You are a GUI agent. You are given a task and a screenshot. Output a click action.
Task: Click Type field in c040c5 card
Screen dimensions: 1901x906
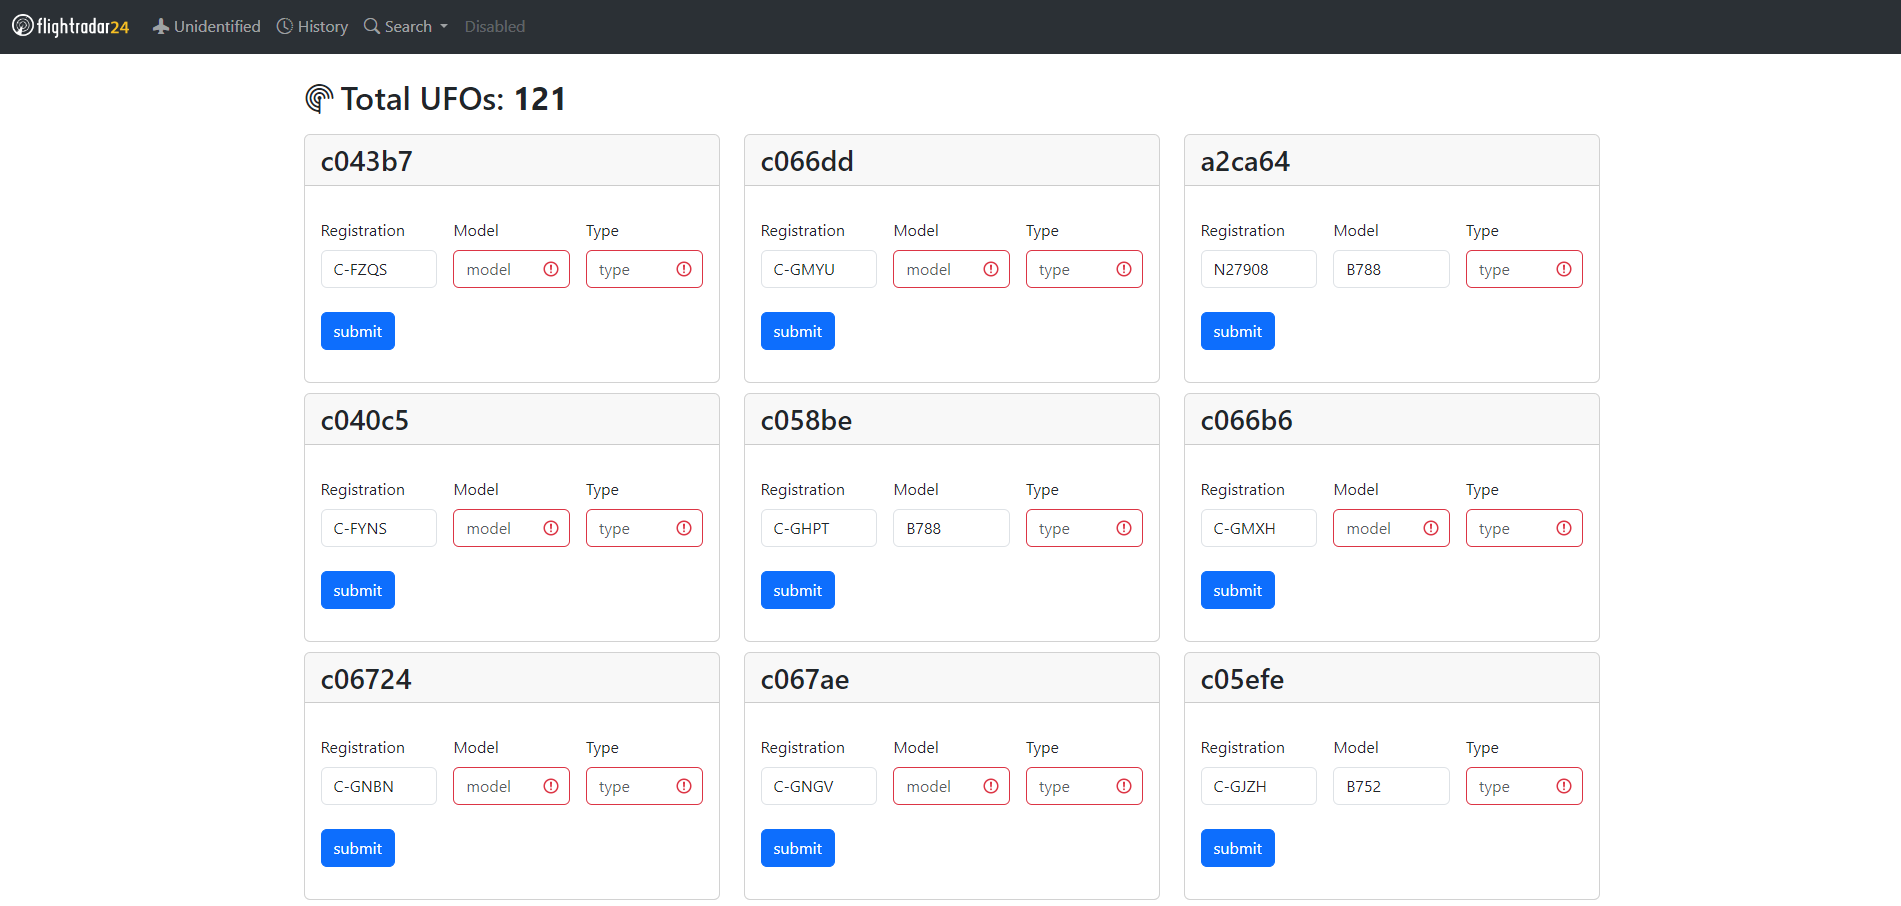(644, 528)
